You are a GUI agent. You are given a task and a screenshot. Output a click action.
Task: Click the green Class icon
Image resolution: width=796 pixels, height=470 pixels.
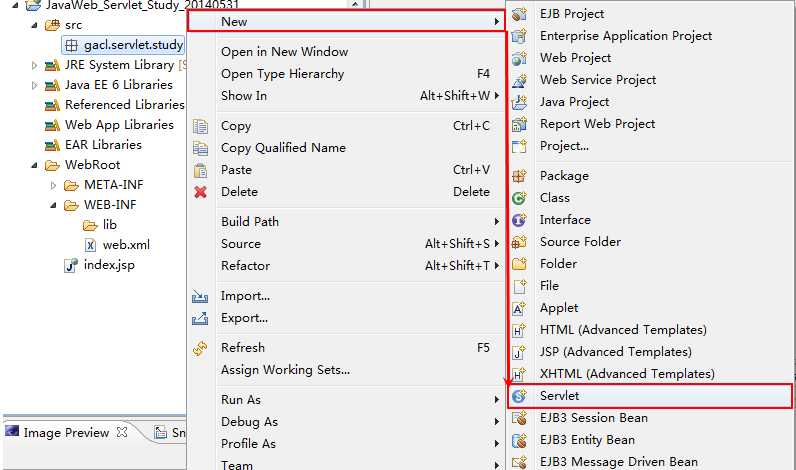click(519, 198)
